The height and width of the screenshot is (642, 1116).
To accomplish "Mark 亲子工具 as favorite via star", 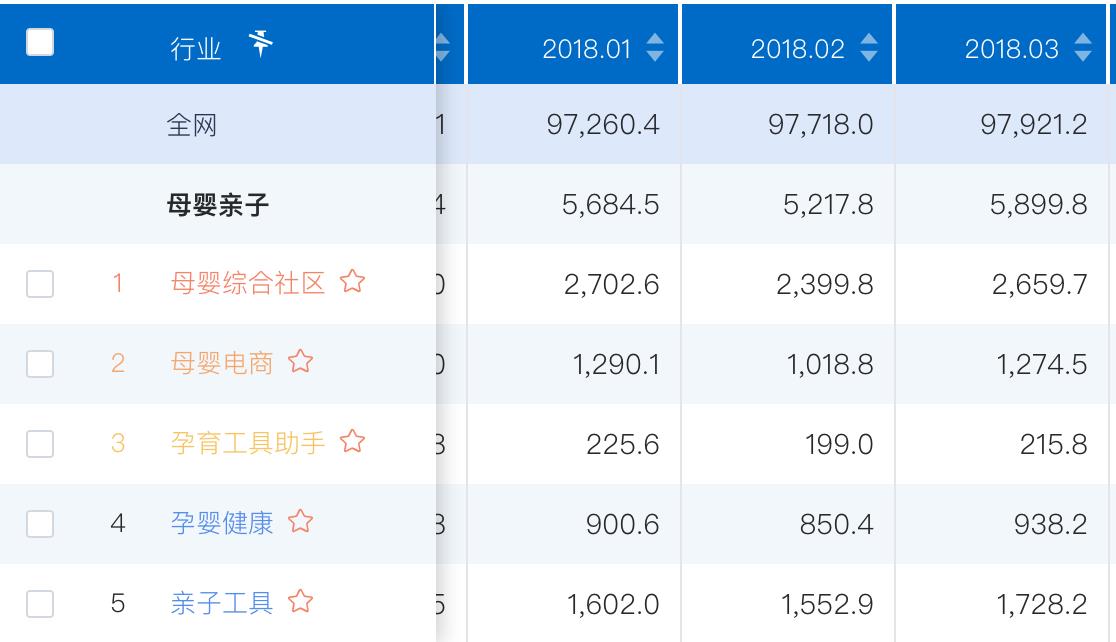I will coord(300,603).
